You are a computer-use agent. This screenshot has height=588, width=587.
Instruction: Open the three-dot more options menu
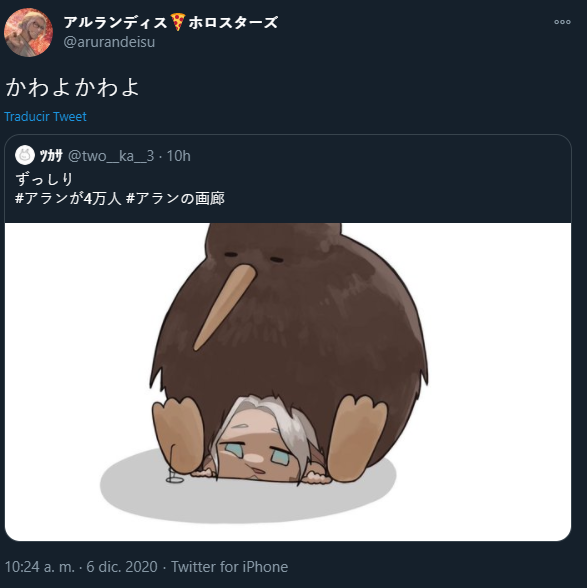tap(562, 22)
